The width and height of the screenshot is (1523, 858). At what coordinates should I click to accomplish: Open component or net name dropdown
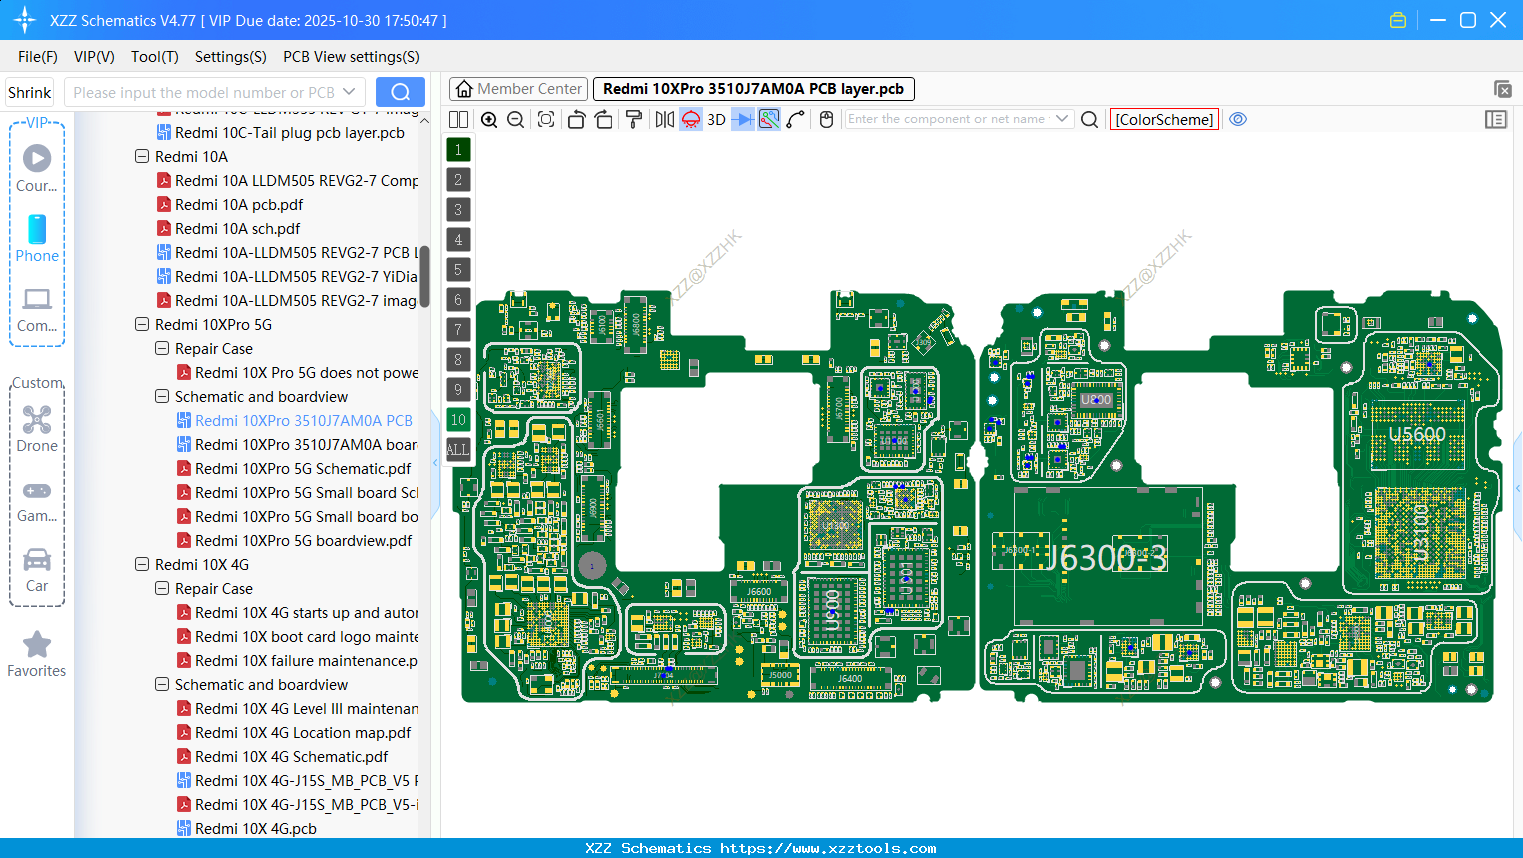coord(1062,119)
